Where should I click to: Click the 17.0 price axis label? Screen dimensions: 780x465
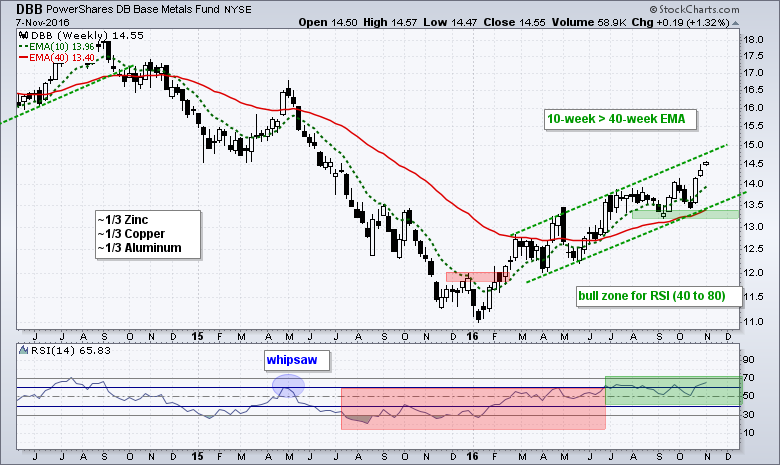coord(753,73)
